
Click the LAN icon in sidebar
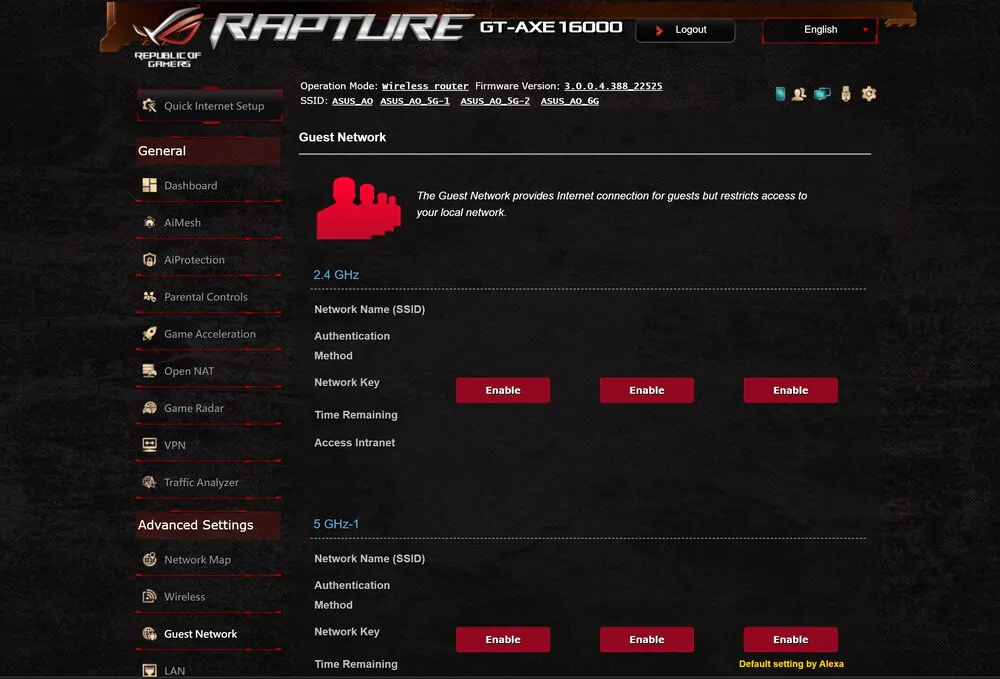pos(149,671)
